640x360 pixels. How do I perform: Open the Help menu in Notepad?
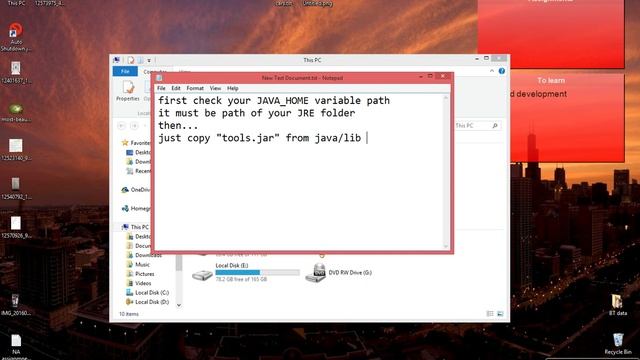233,88
